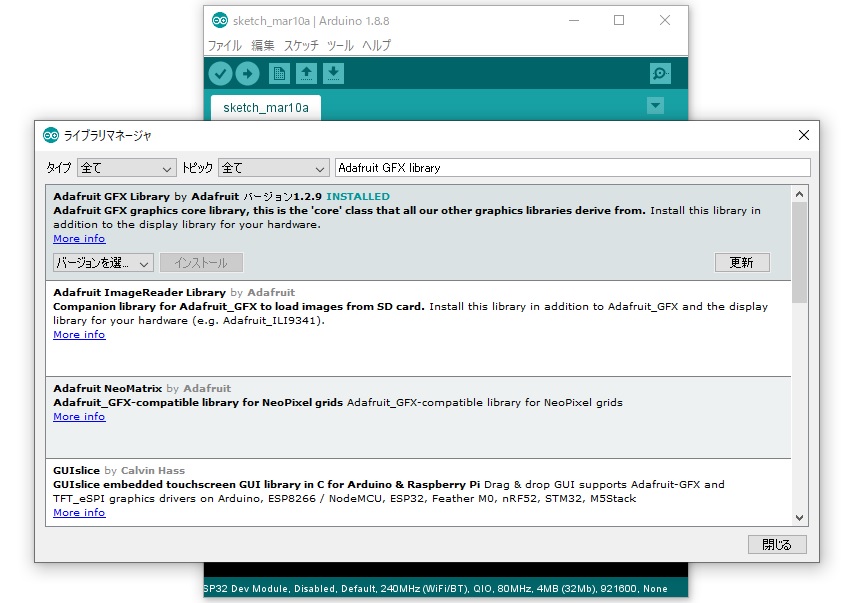This screenshot has height=603, width=855.
Task: Click the Arduino logo in Library Manager title
Action: pyautogui.click(x=51, y=135)
